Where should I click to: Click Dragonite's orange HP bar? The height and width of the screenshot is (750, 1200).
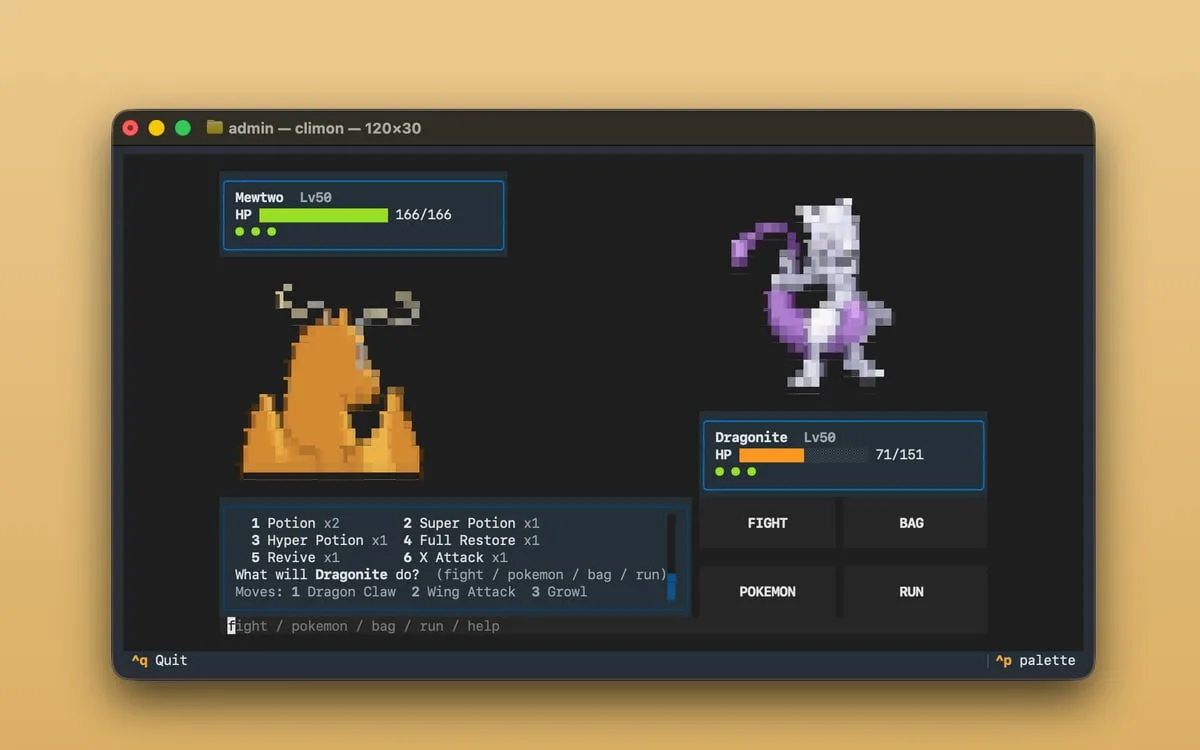point(771,455)
